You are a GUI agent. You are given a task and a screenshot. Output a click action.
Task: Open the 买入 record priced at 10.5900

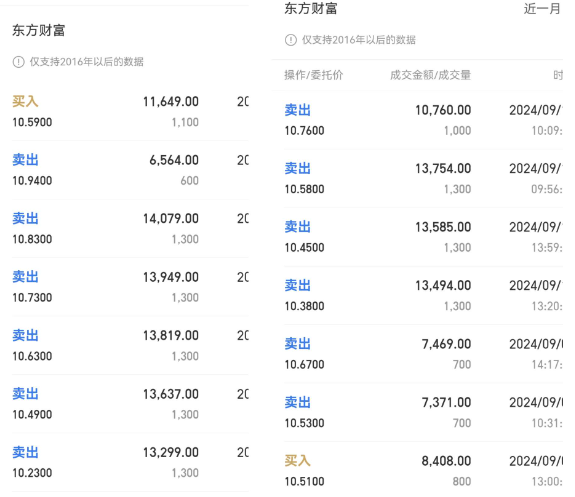[130, 111]
